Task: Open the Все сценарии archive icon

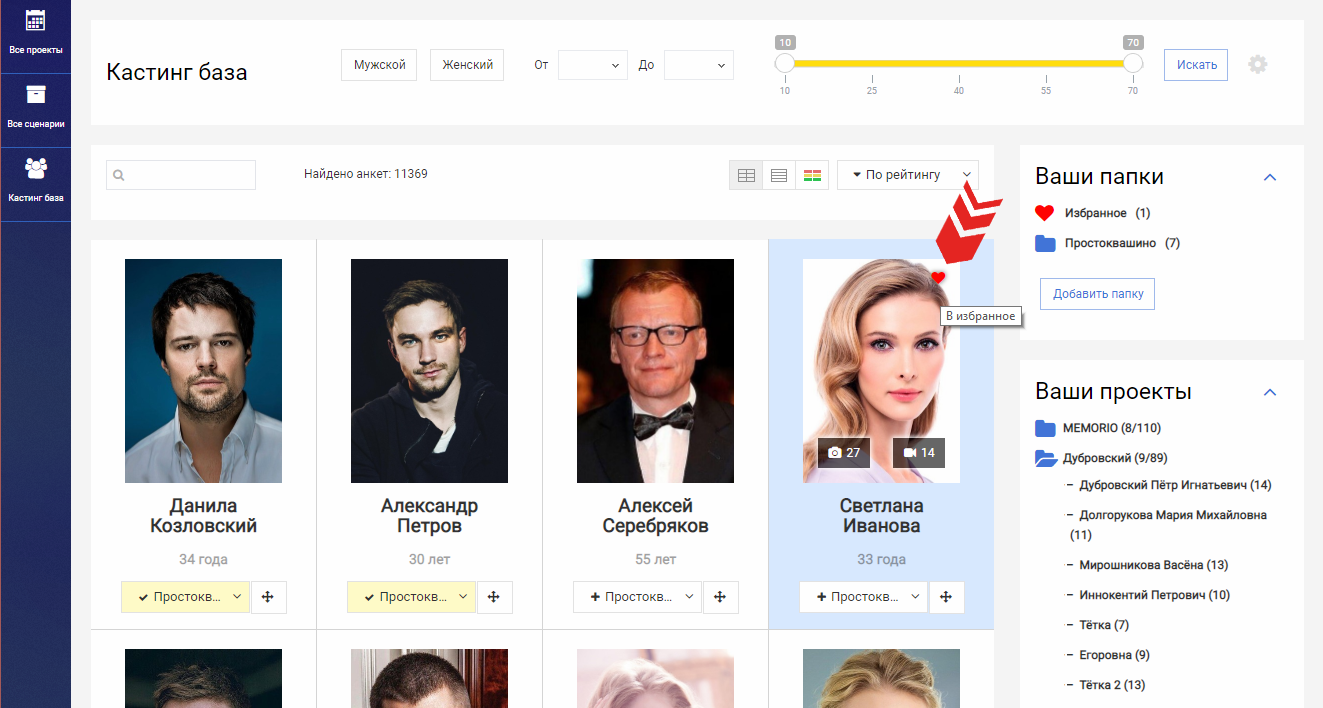Action: [35, 94]
